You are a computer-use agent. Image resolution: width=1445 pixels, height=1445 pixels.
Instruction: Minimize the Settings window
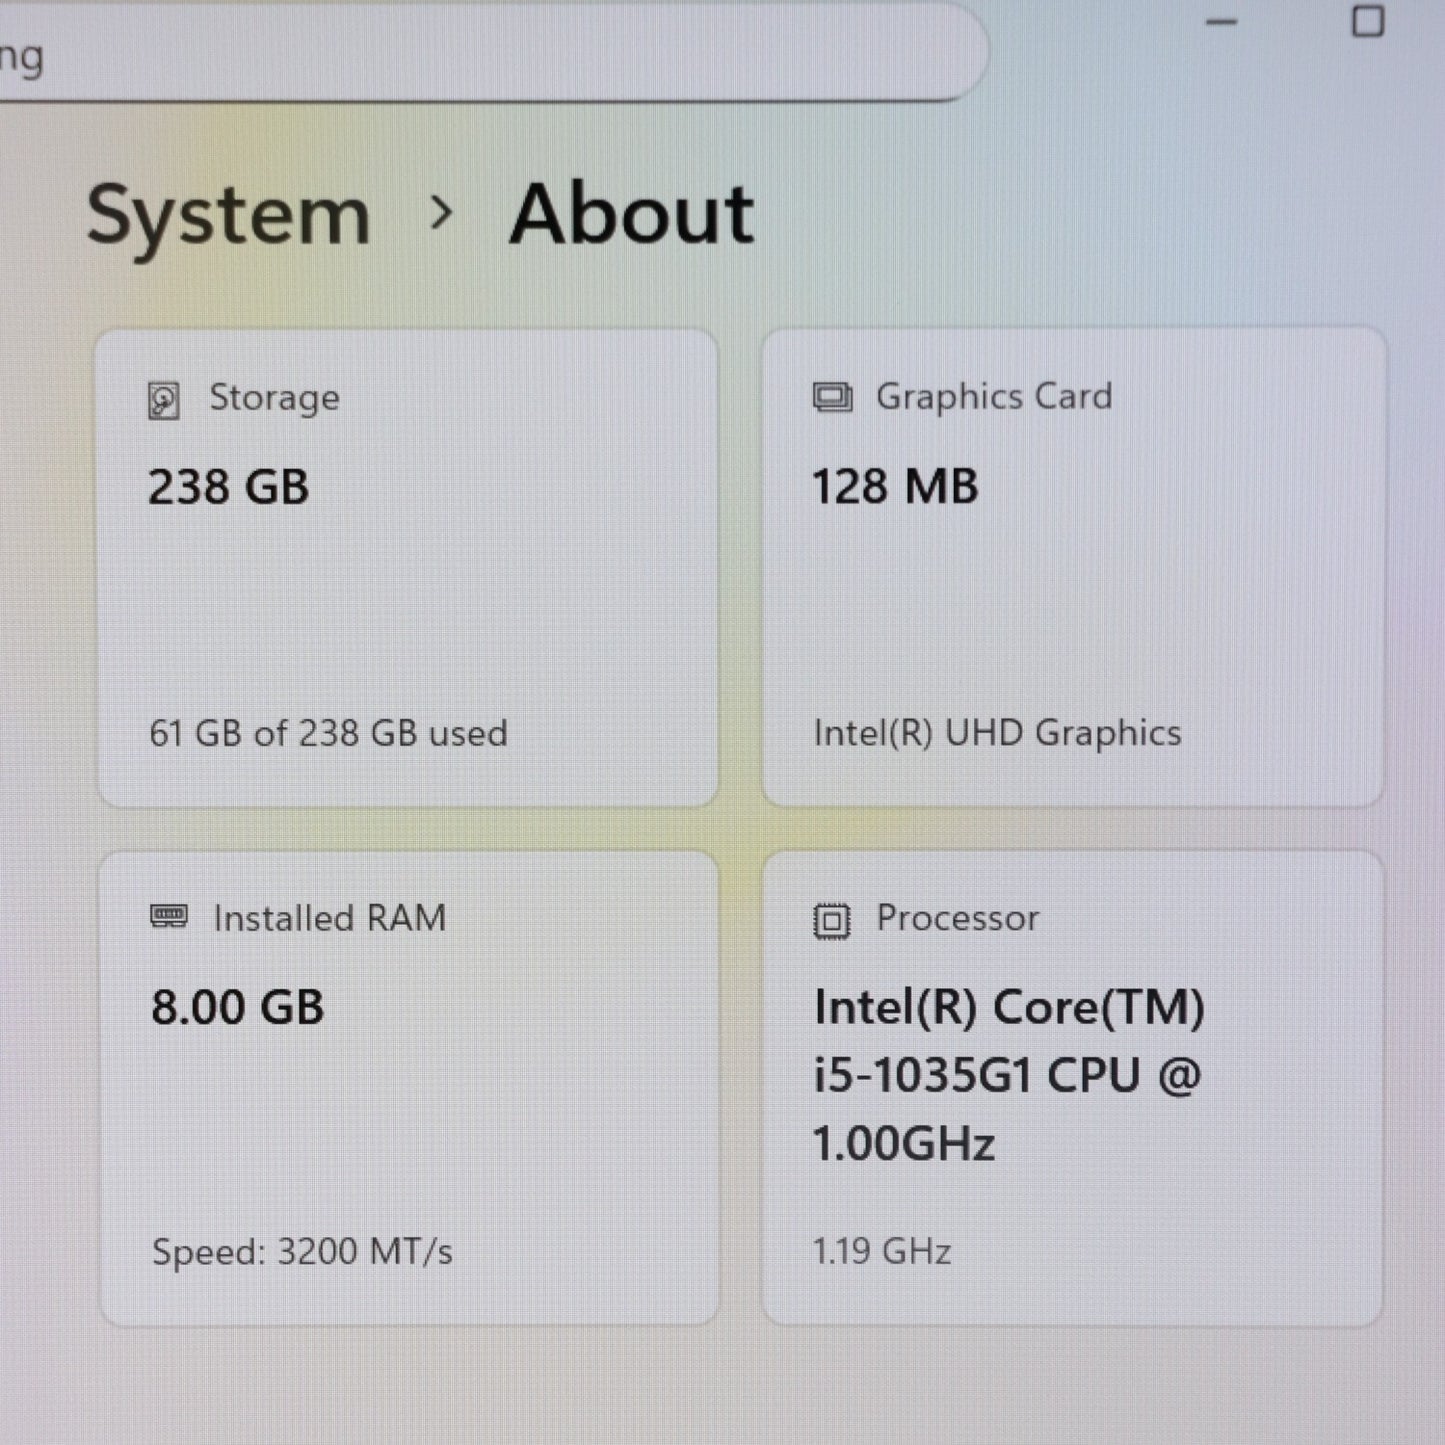(x=1222, y=22)
